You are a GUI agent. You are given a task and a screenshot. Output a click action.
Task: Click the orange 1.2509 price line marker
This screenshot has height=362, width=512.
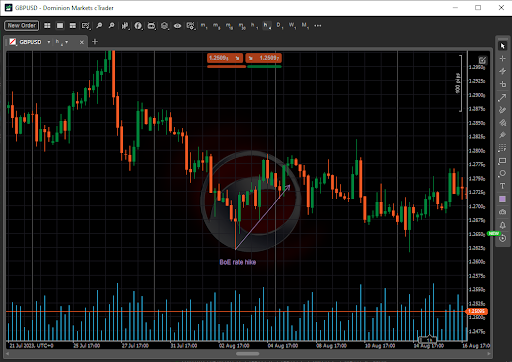(x=476, y=311)
